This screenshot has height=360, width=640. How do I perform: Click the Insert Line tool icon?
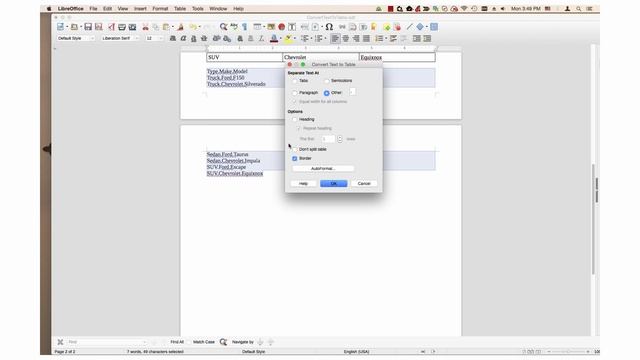(409, 27)
